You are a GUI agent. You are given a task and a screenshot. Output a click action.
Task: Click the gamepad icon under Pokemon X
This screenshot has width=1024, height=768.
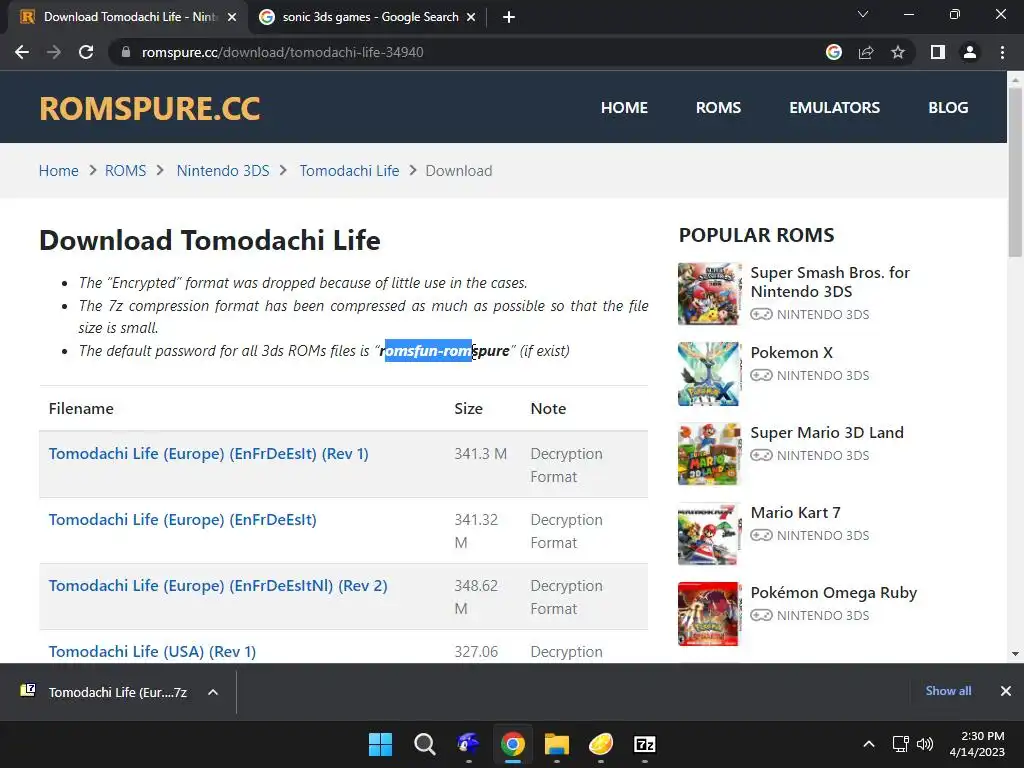[761, 376]
